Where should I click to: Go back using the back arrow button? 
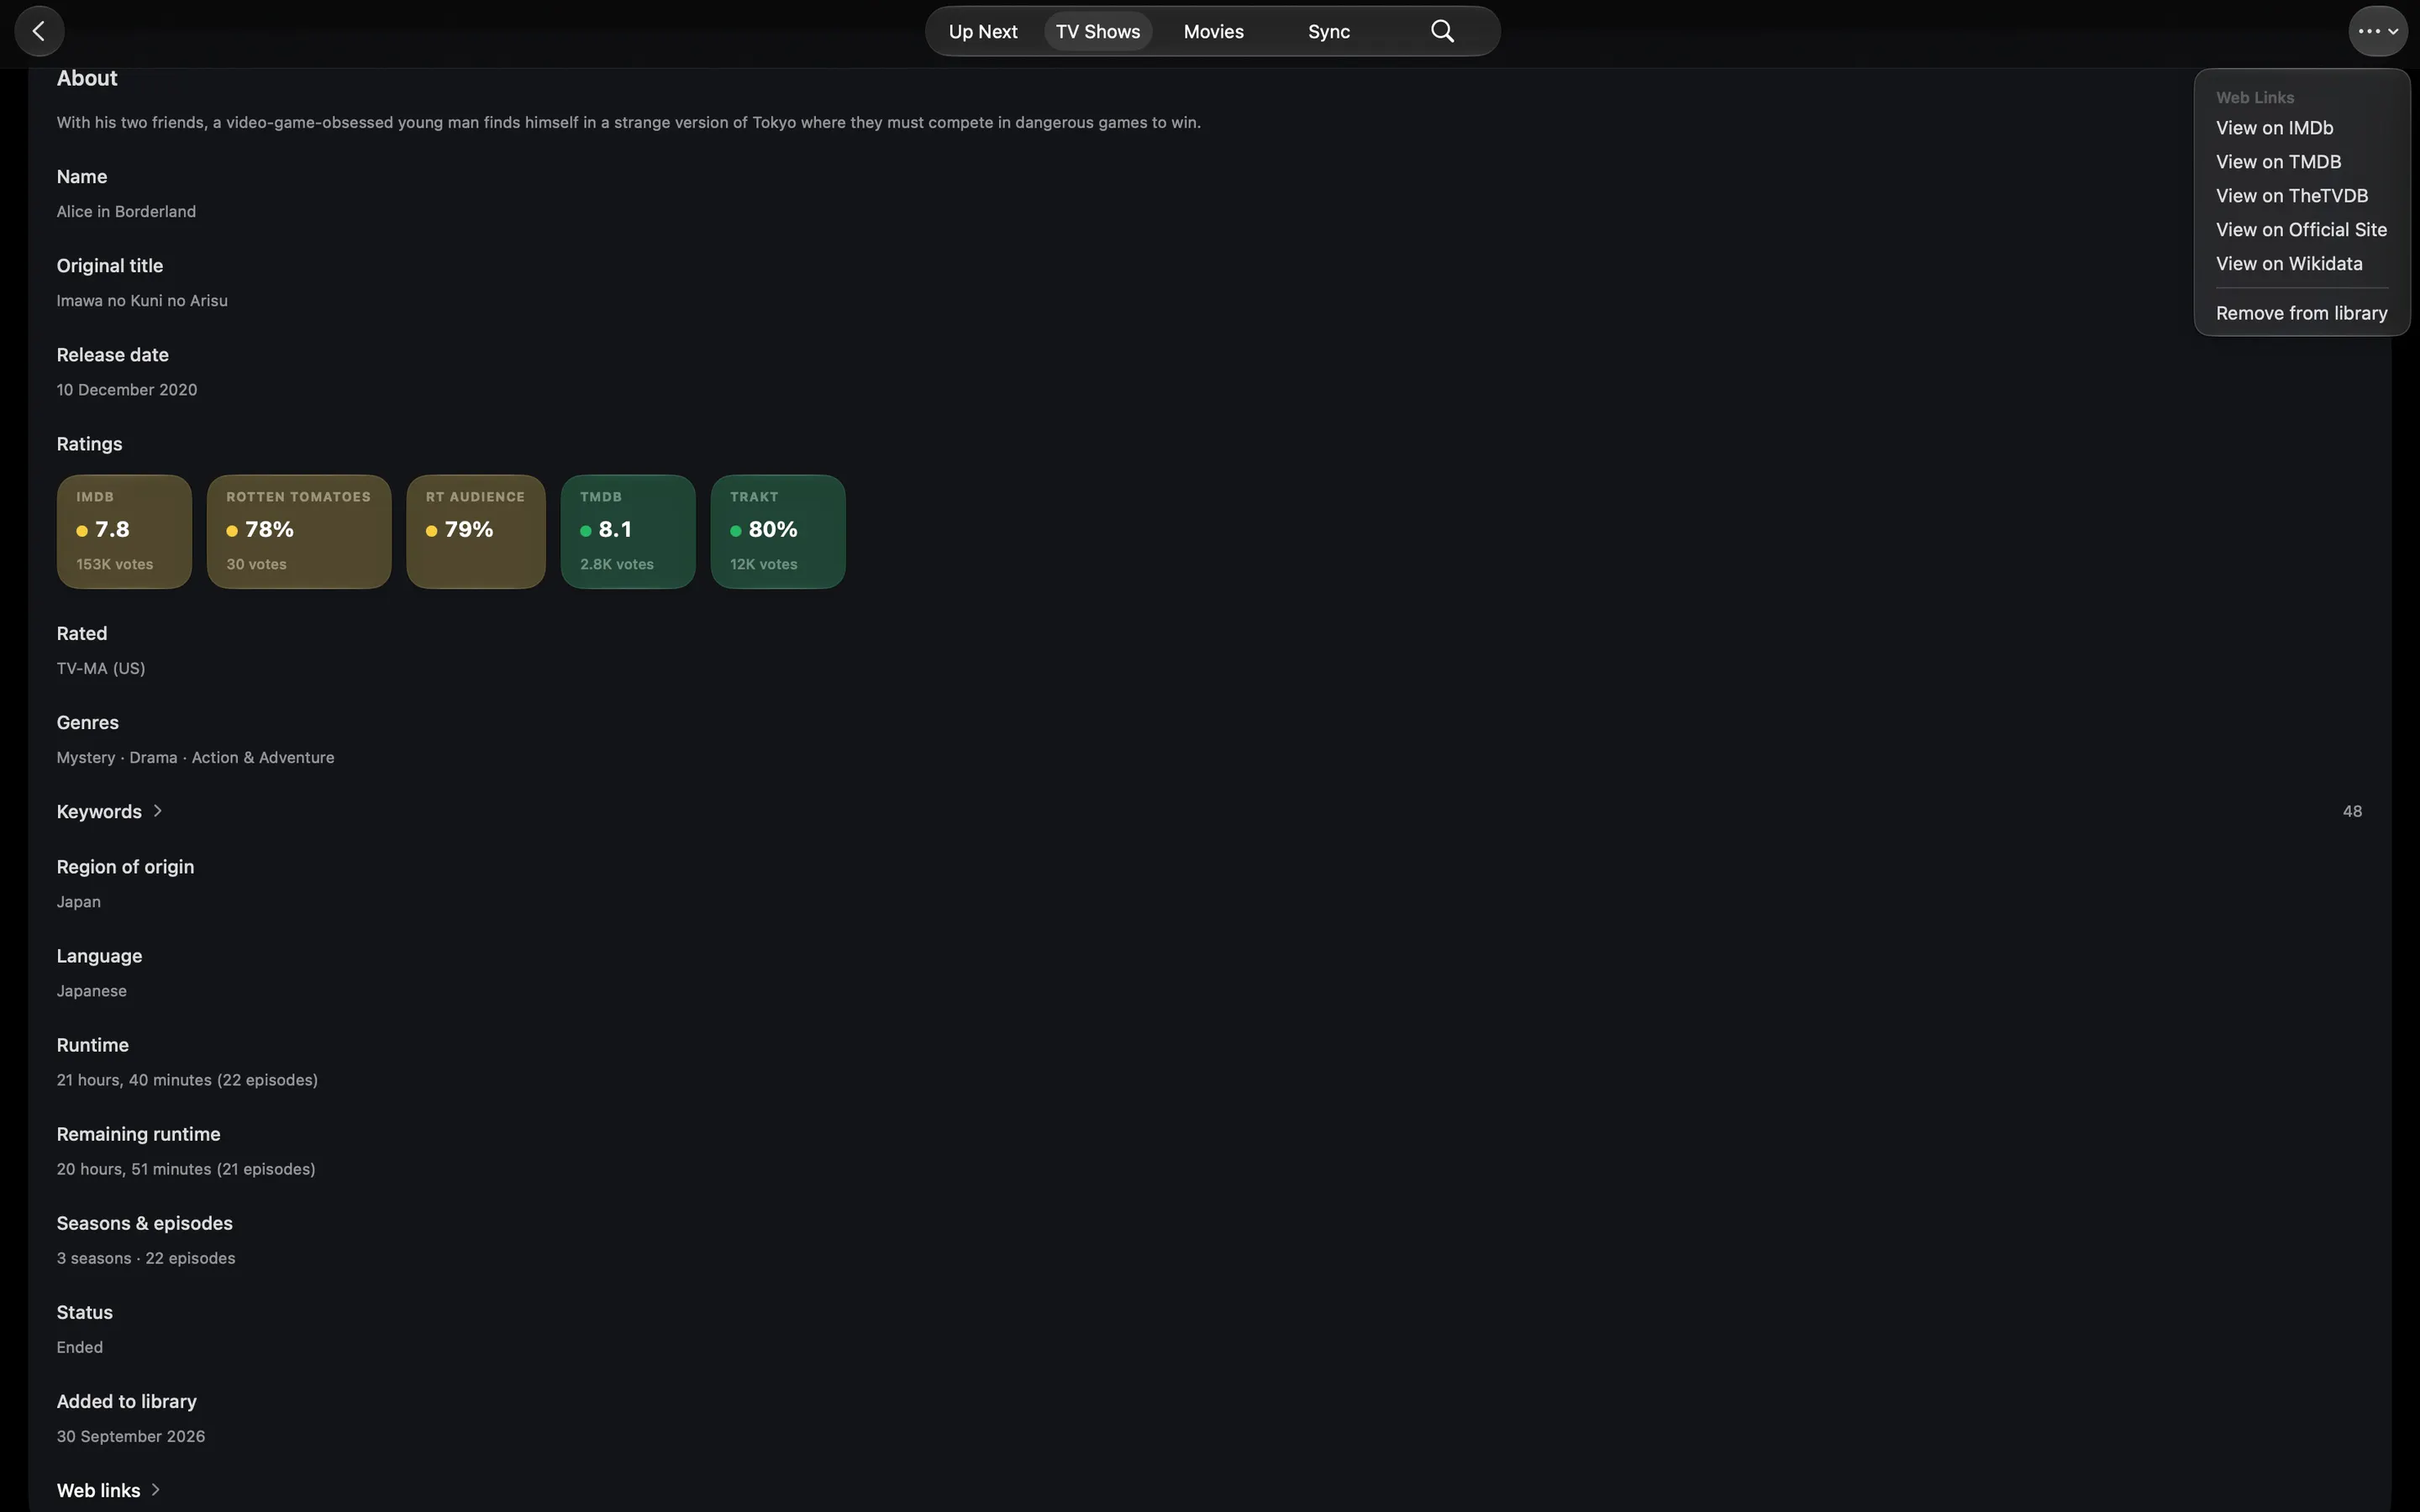39,31
